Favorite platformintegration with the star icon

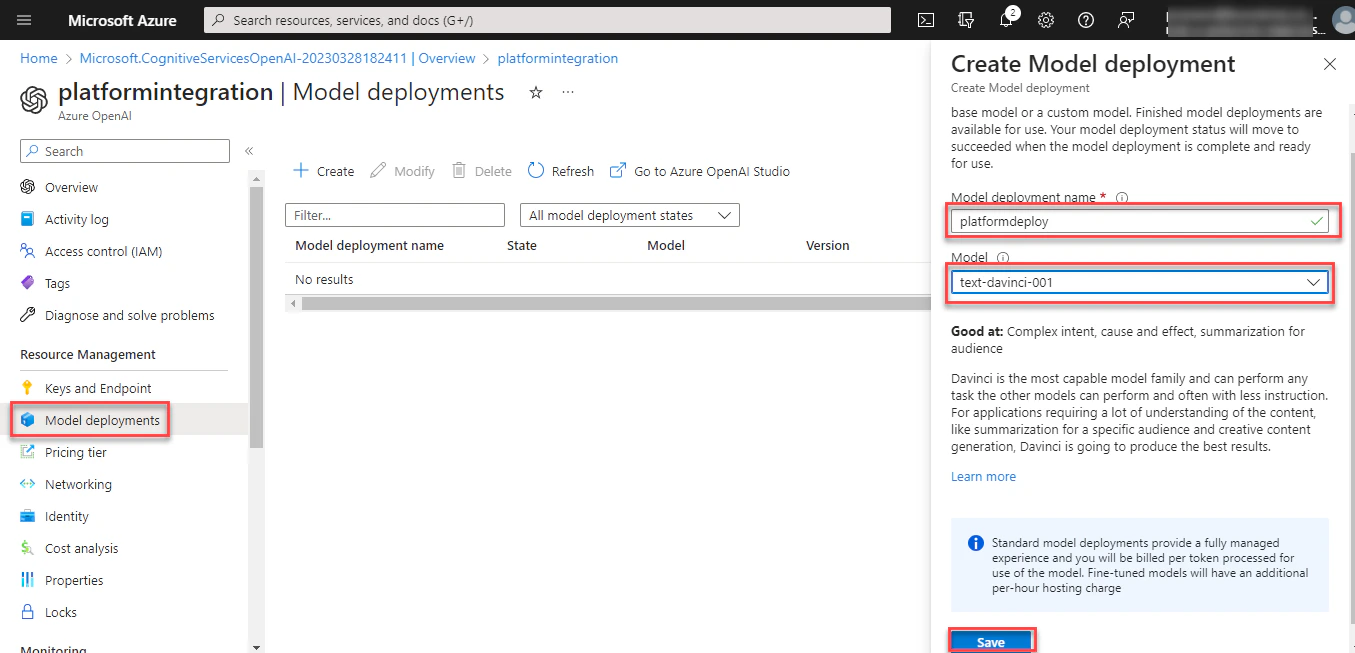(536, 92)
